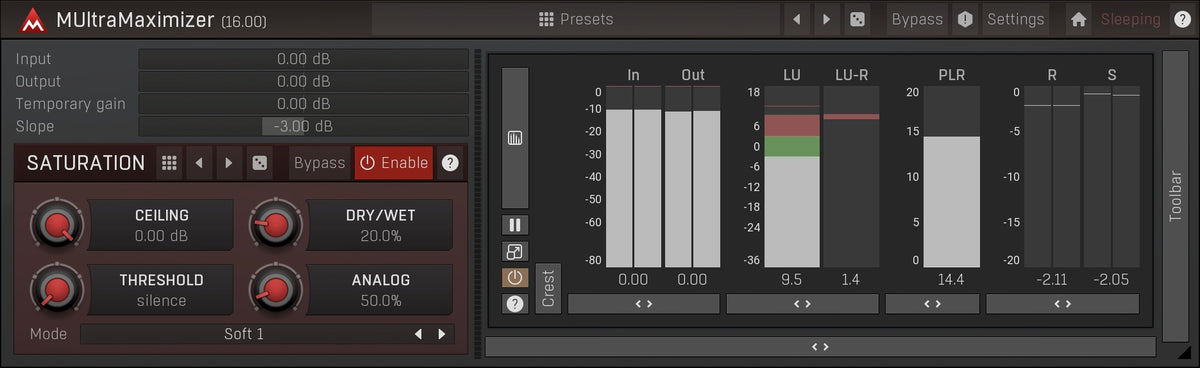
Task: Pause the meters with pause icon
Action: tap(516, 225)
